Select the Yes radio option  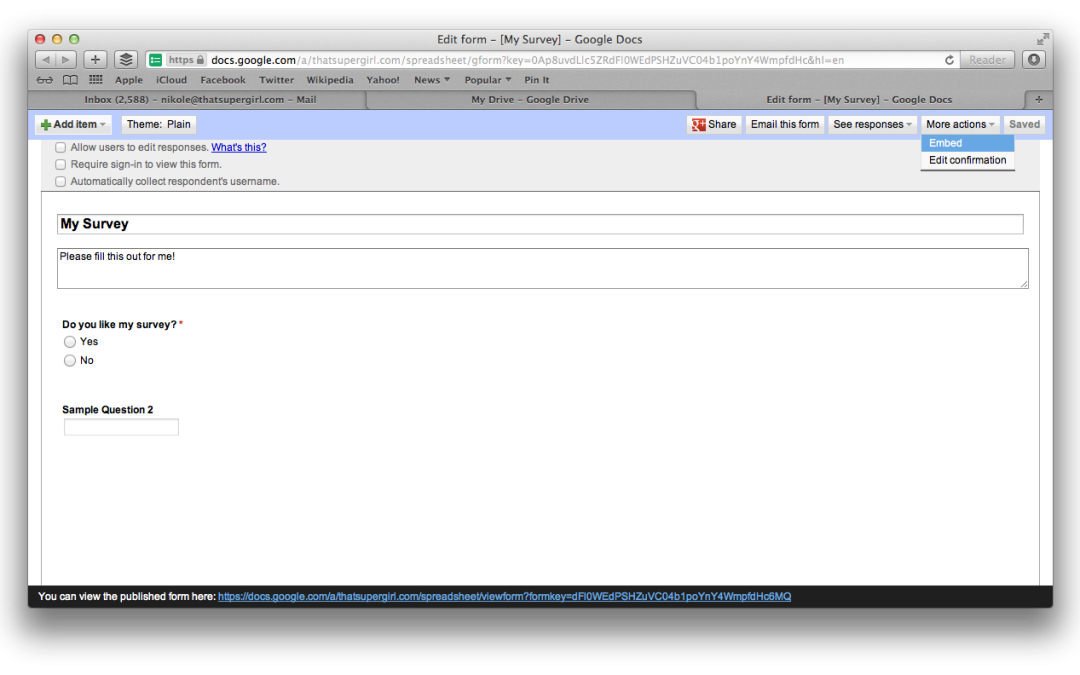tap(70, 342)
